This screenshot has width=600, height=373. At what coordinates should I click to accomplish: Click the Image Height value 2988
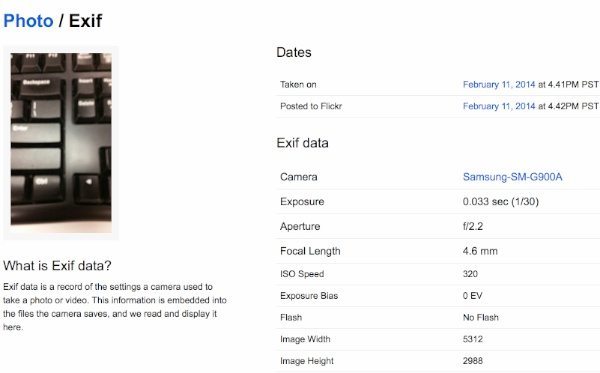473,360
